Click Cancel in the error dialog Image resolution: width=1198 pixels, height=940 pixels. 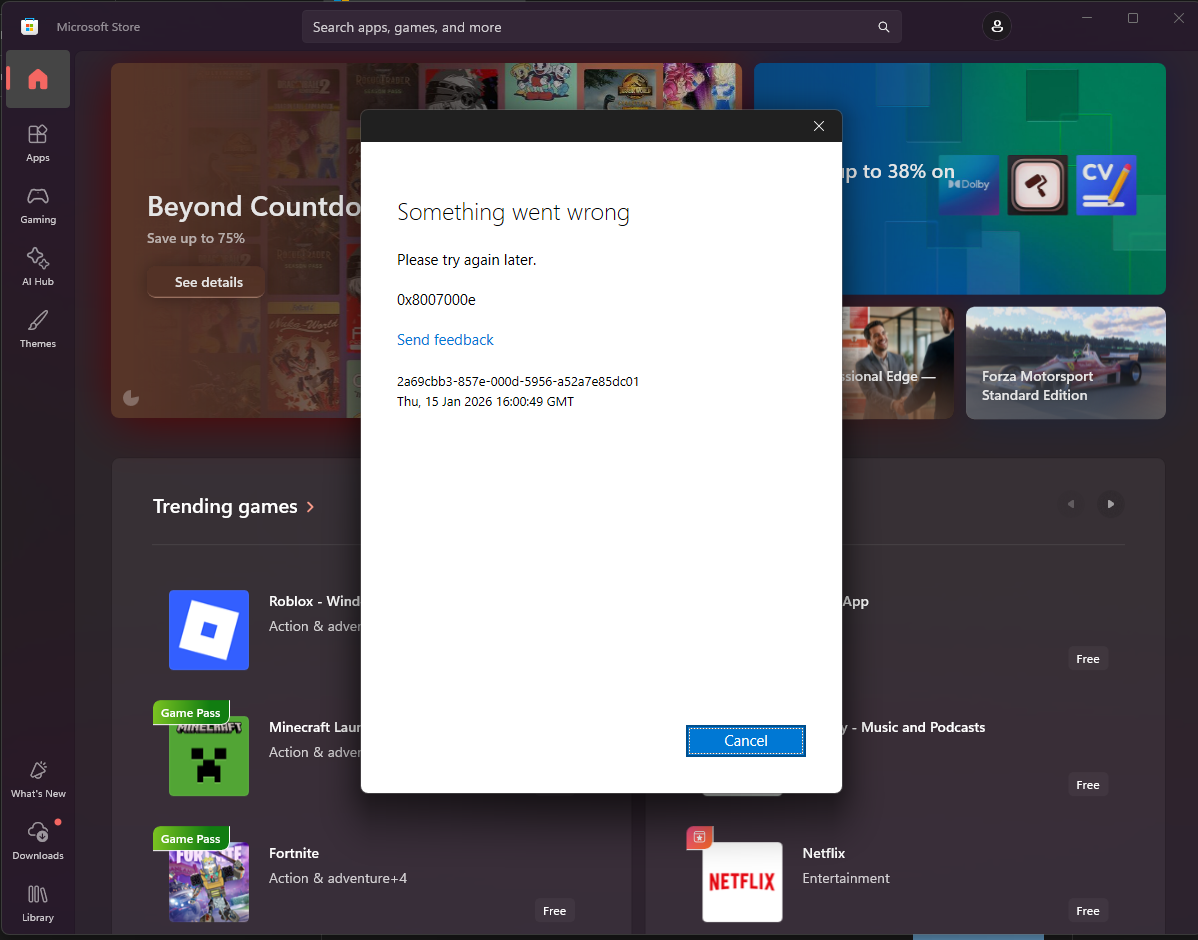pyautogui.click(x=745, y=741)
